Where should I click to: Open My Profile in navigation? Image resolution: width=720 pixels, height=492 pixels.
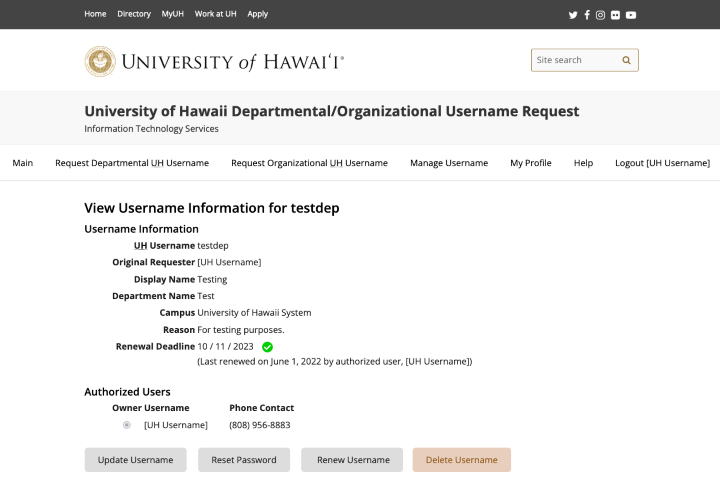531,163
